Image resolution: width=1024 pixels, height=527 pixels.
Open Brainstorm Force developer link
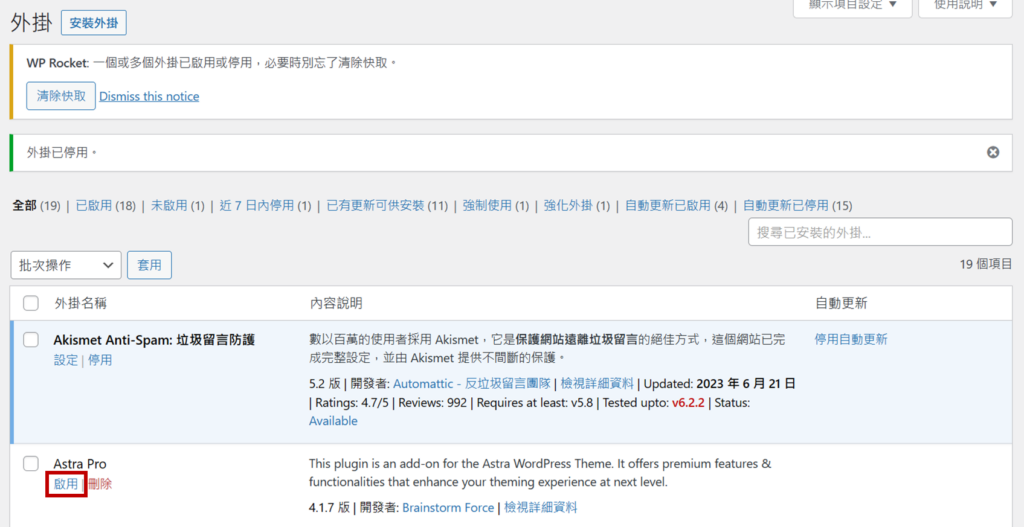point(448,507)
